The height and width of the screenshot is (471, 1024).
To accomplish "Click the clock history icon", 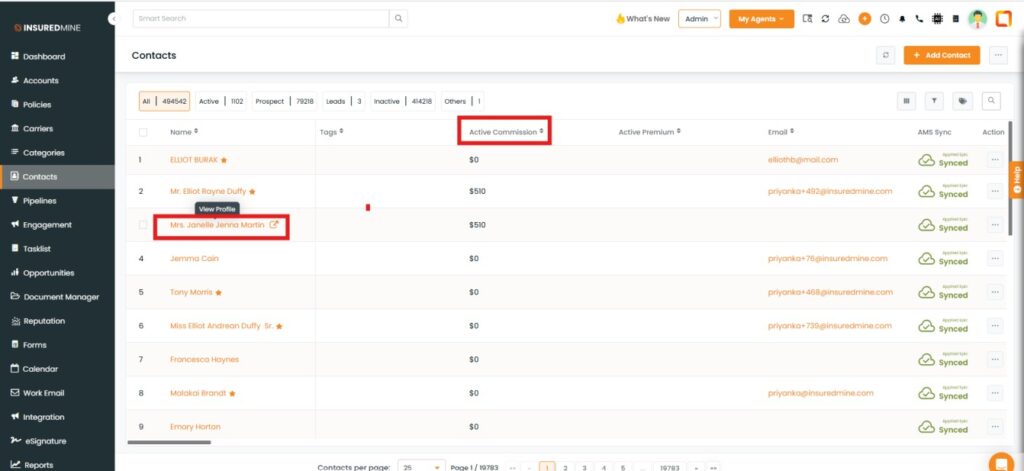I will 884,19.
